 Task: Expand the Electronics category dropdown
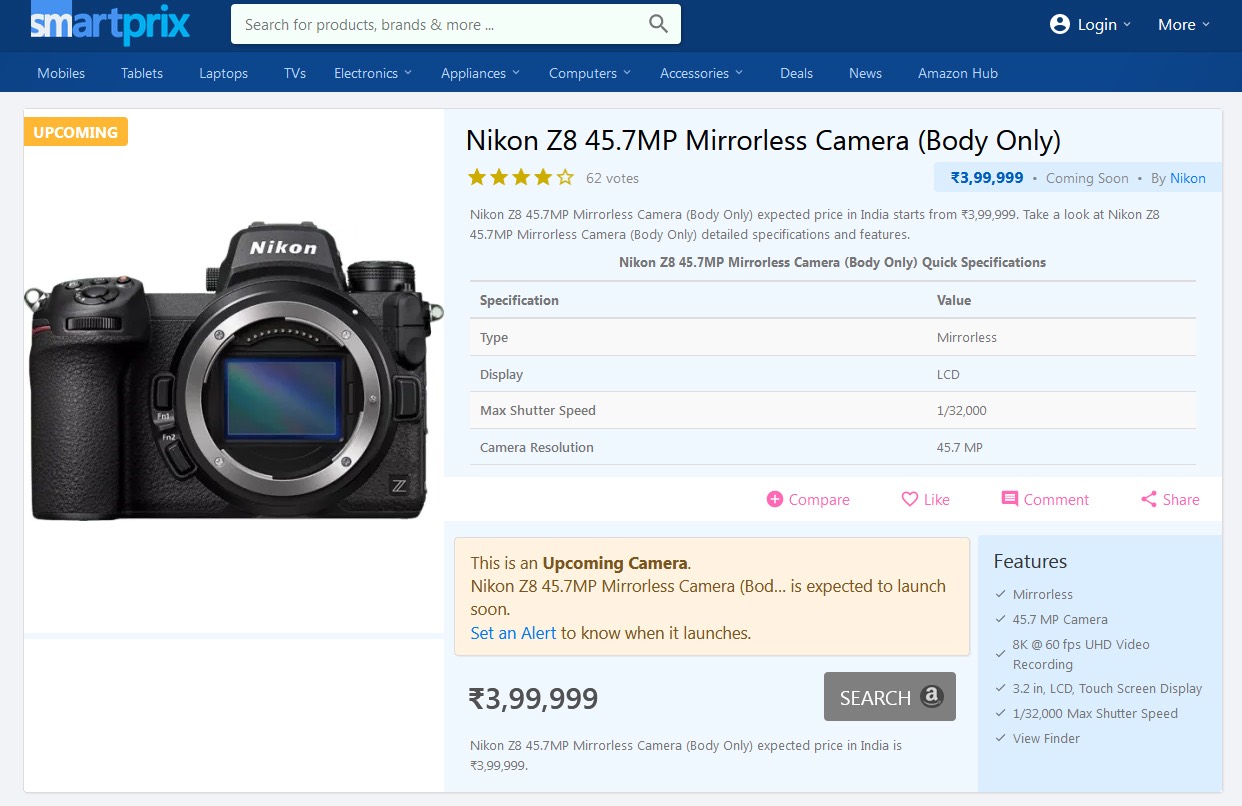[372, 73]
